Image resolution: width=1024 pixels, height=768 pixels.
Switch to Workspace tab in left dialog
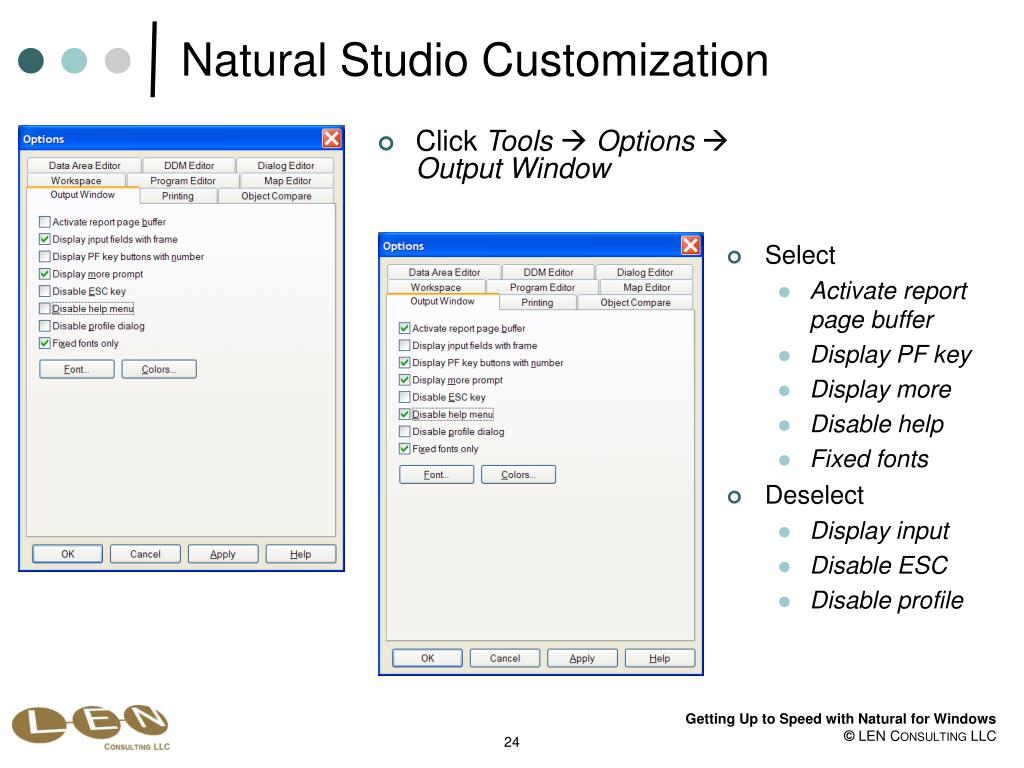76,180
